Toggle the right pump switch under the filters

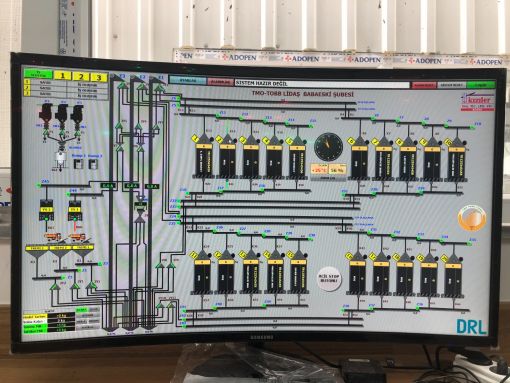pos(93,164)
